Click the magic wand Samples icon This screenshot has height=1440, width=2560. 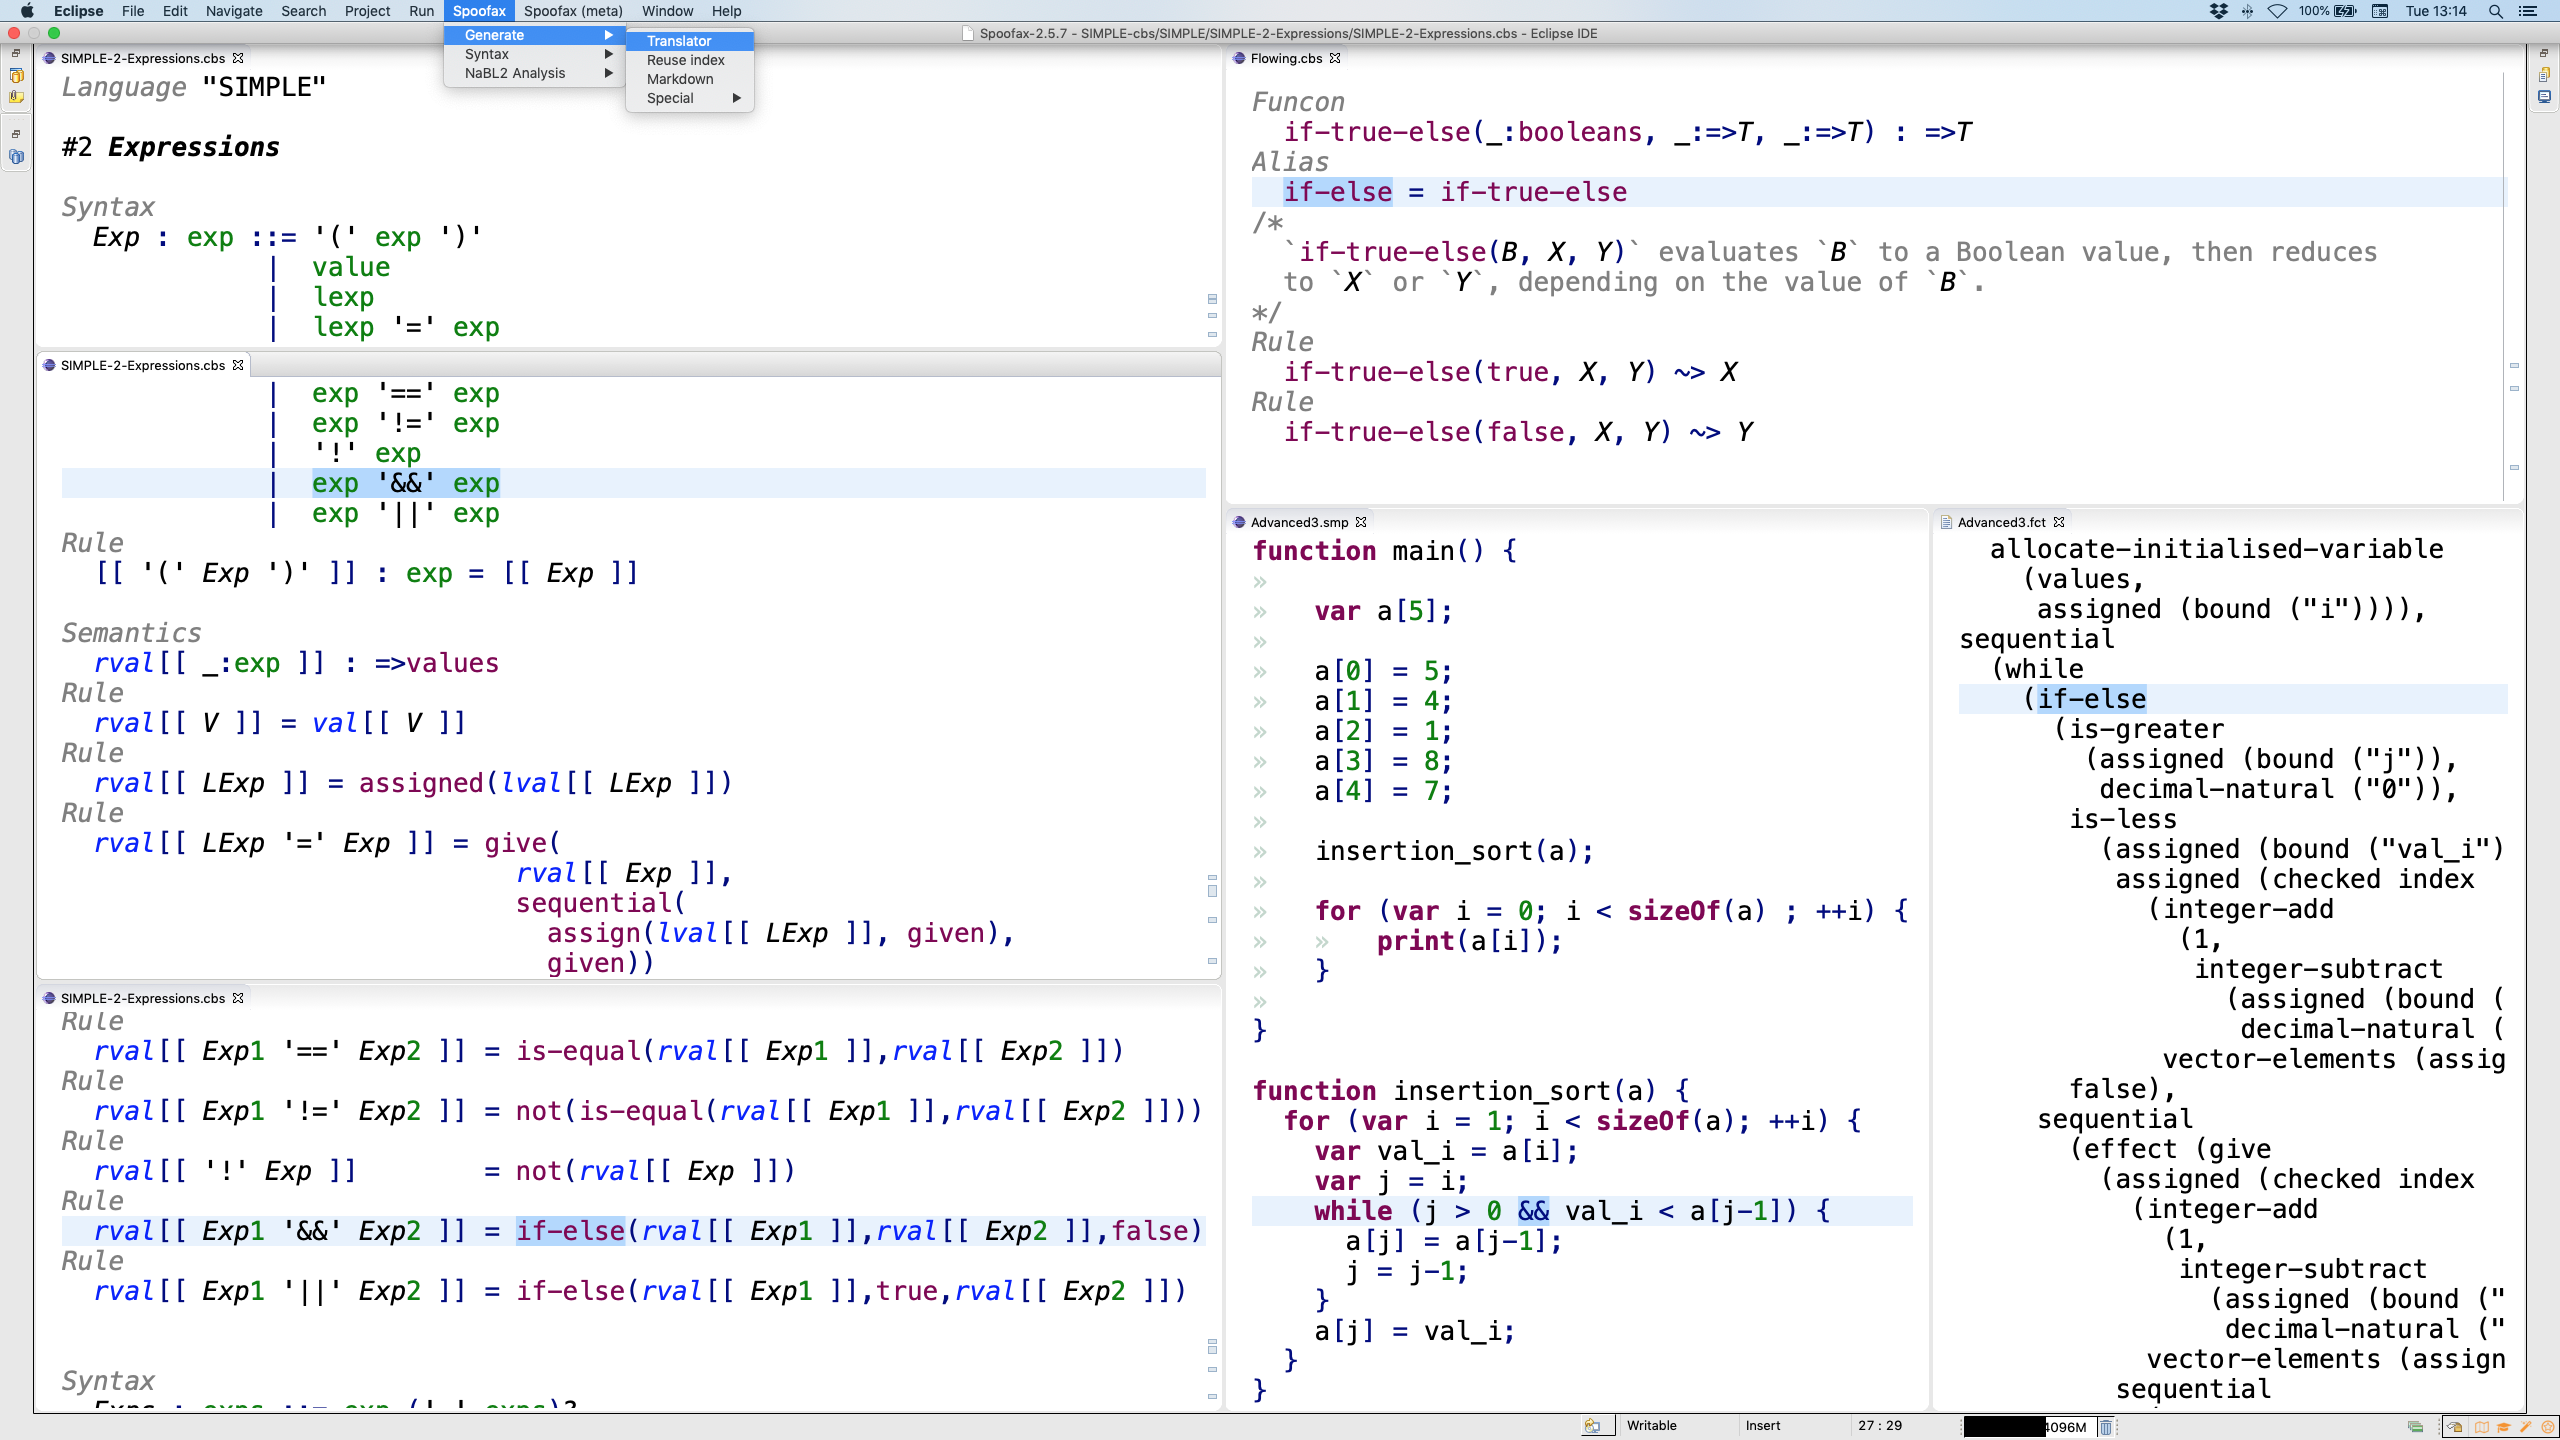pyautogui.click(x=2525, y=1427)
